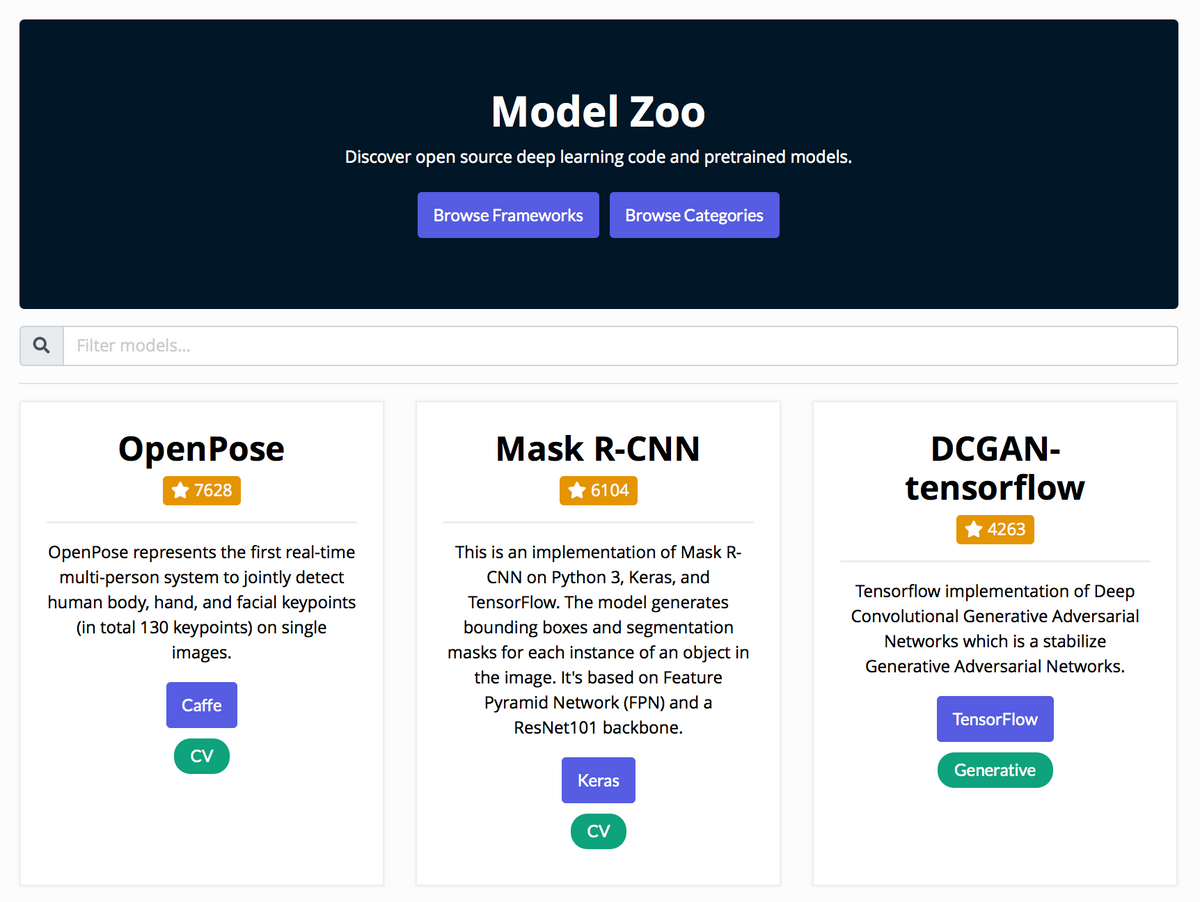Click the search magnifier icon
1200x902 pixels.
(x=41, y=346)
